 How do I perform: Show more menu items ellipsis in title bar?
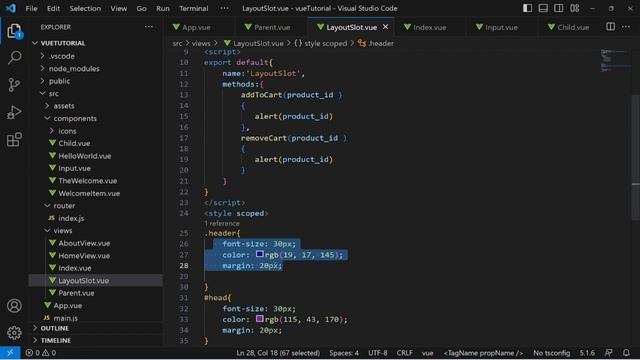click(x=224, y=8)
